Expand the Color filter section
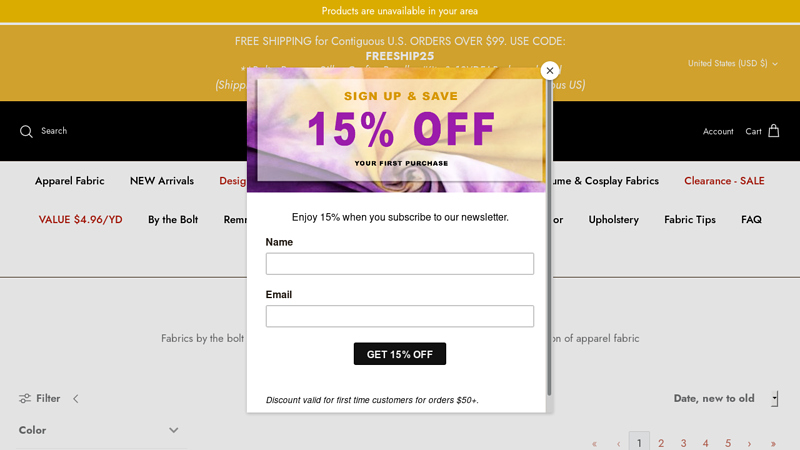This screenshot has height=450, width=800. tap(173, 430)
